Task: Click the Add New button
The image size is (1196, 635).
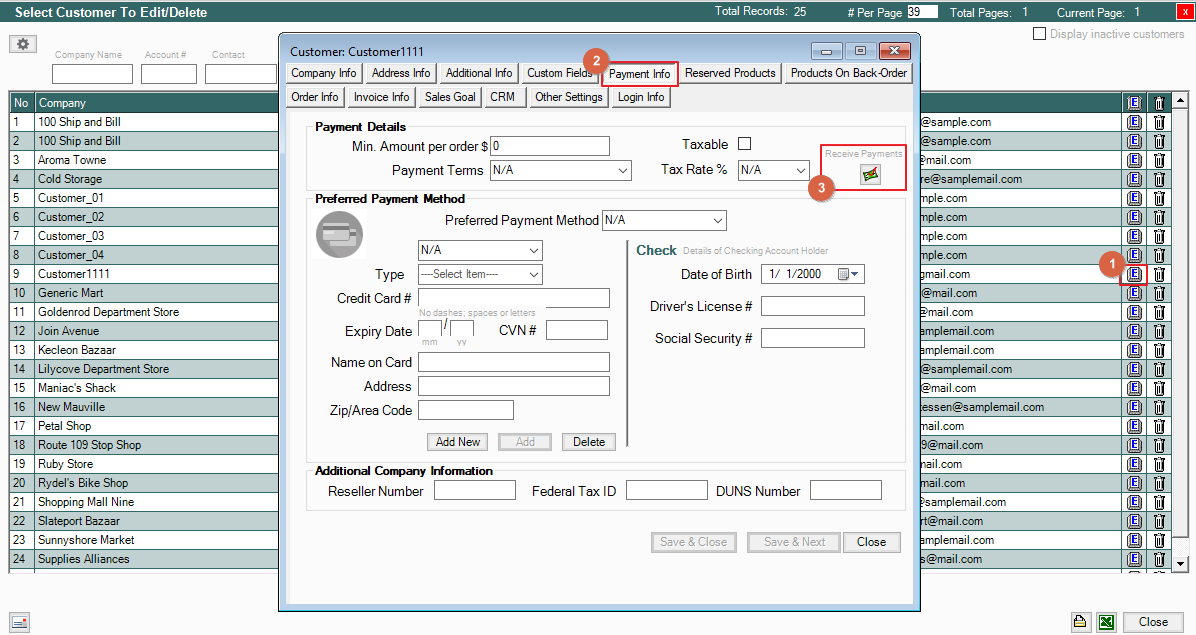Action: point(458,442)
